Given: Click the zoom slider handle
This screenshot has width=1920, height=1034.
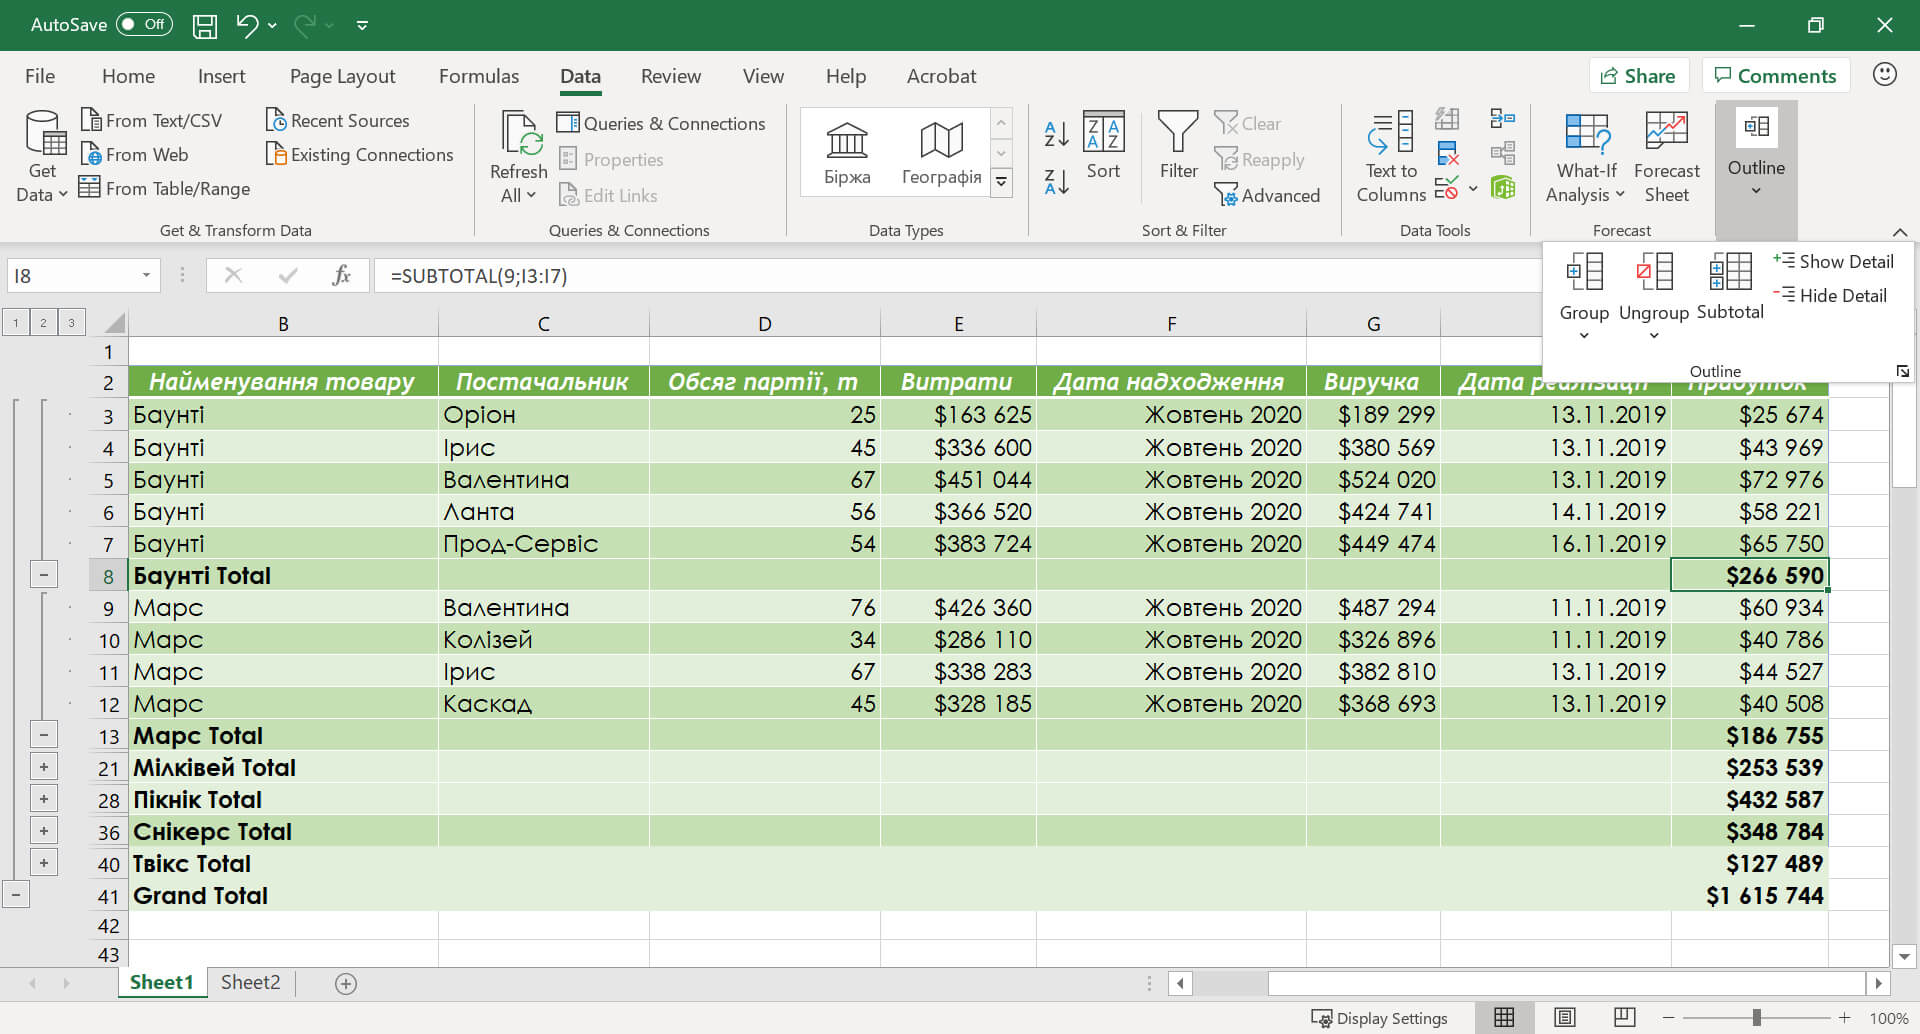Looking at the screenshot, I should tap(1756, 1018).
